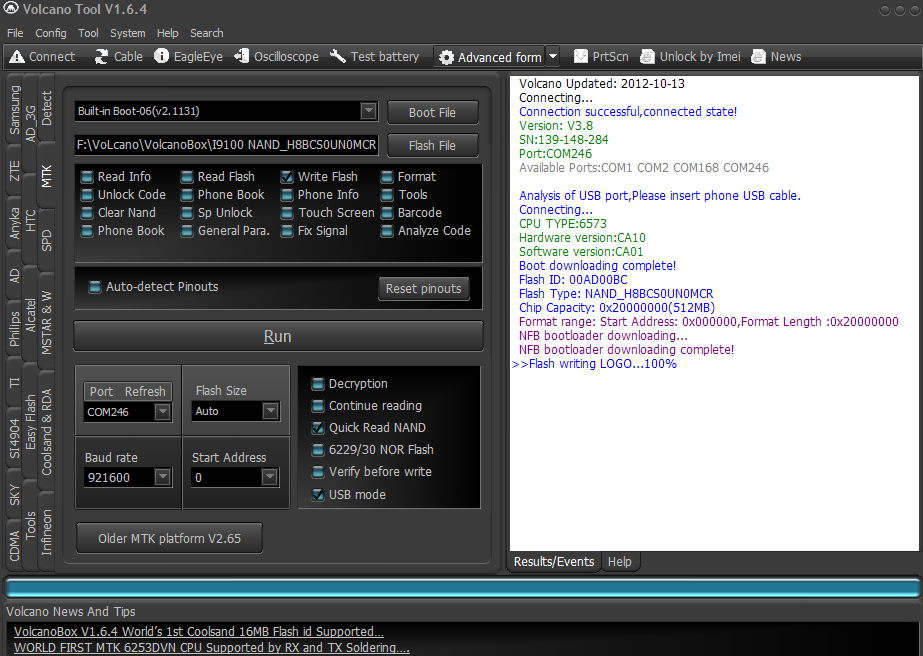Open the File menu
923x656 pixels.
[x=15, y=33]
